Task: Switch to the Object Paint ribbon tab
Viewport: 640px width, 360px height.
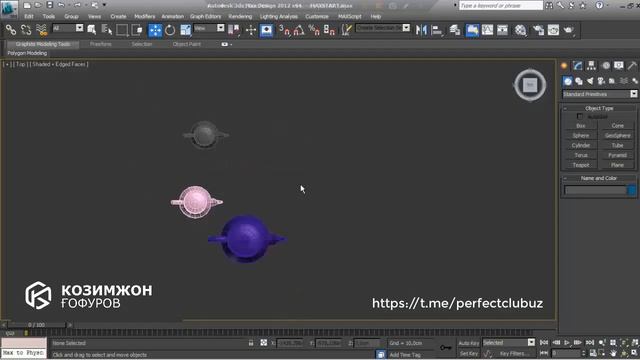Action: click(x=187, y=44)
